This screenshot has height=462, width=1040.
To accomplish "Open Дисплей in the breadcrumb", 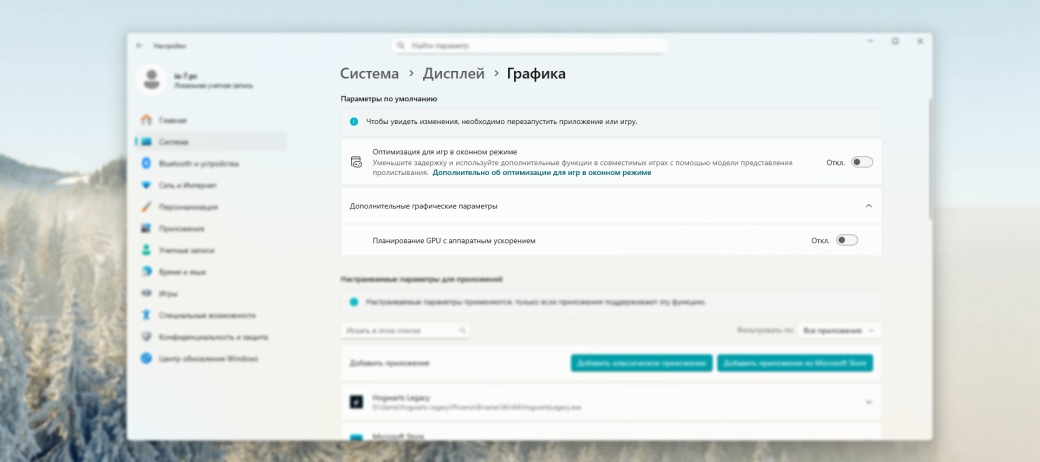I will click(454, 74).
